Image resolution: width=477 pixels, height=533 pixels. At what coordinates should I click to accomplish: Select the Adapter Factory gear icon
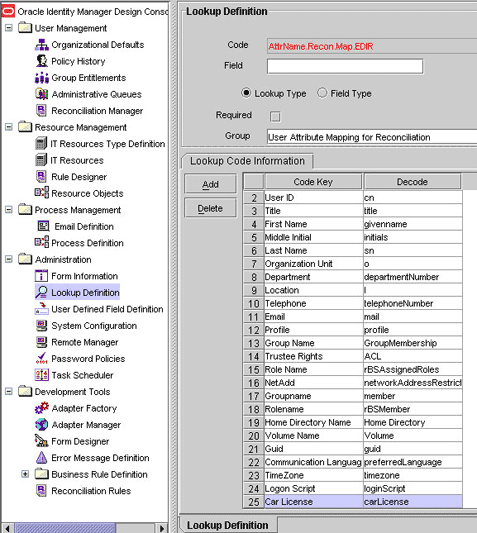coord(42,408)
